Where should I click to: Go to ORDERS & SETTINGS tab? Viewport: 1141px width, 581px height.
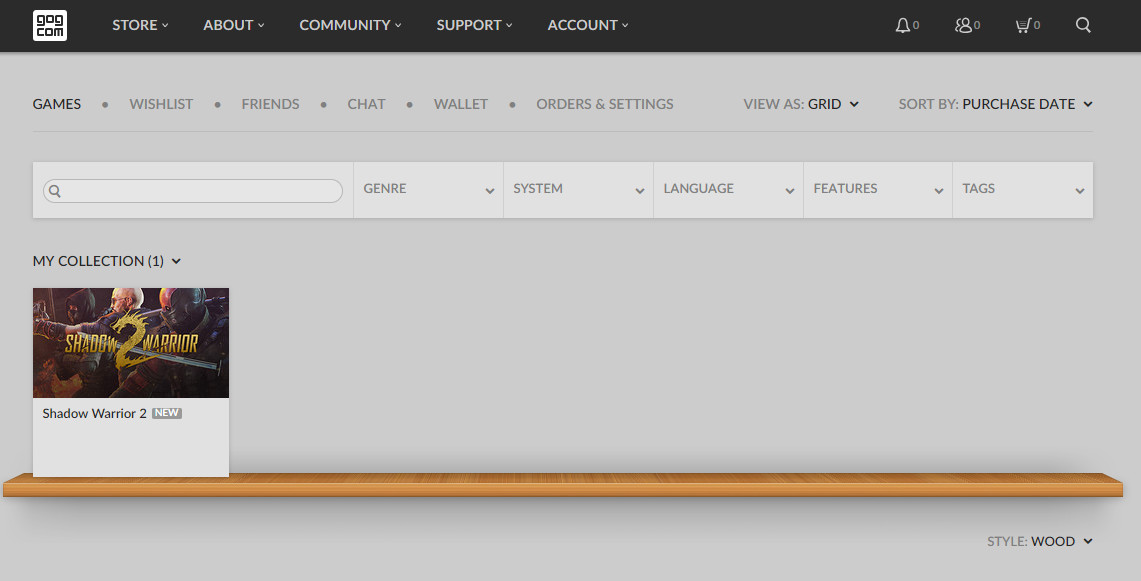(x=604, y=104)
